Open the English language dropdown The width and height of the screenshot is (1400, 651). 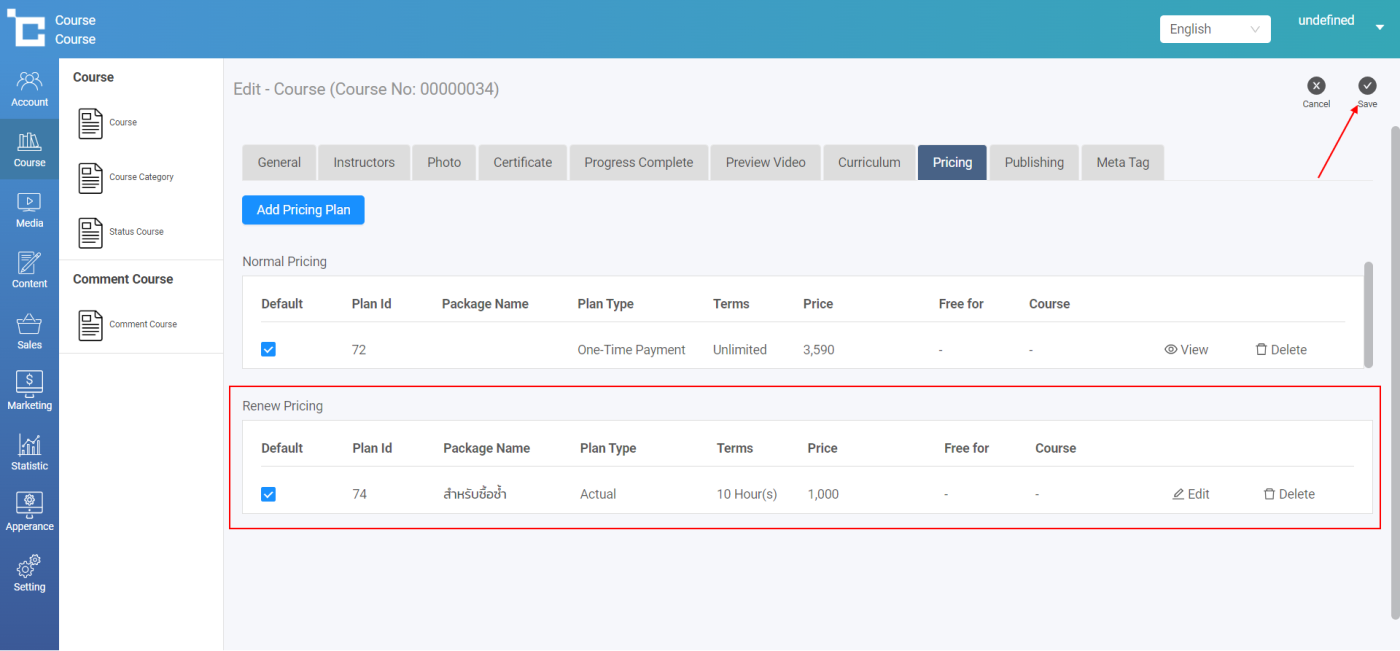(1215, 29)
